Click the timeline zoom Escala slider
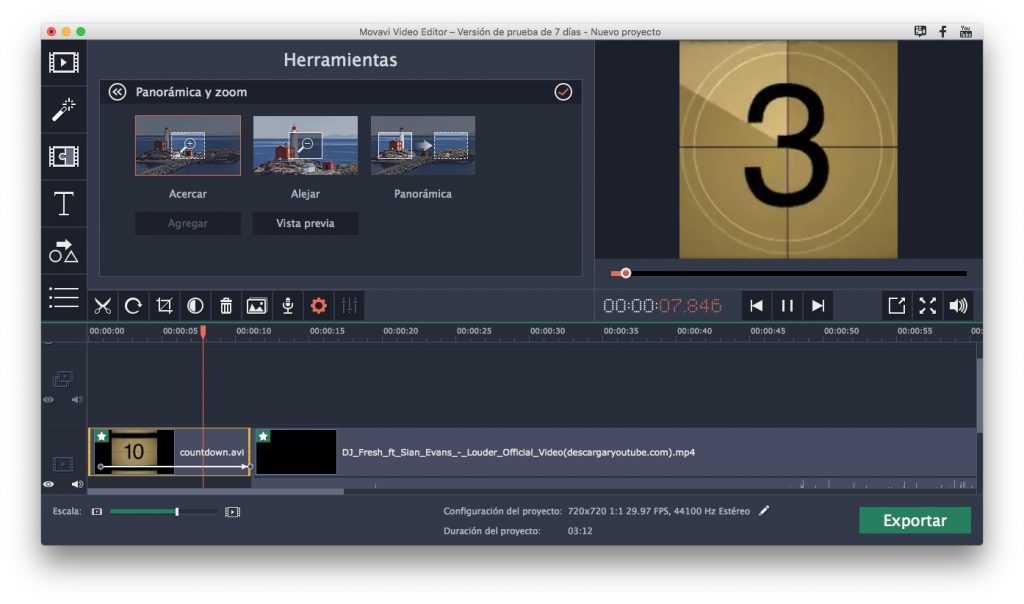This screenshot has height=604, width=1024. [x=163, y=512]
